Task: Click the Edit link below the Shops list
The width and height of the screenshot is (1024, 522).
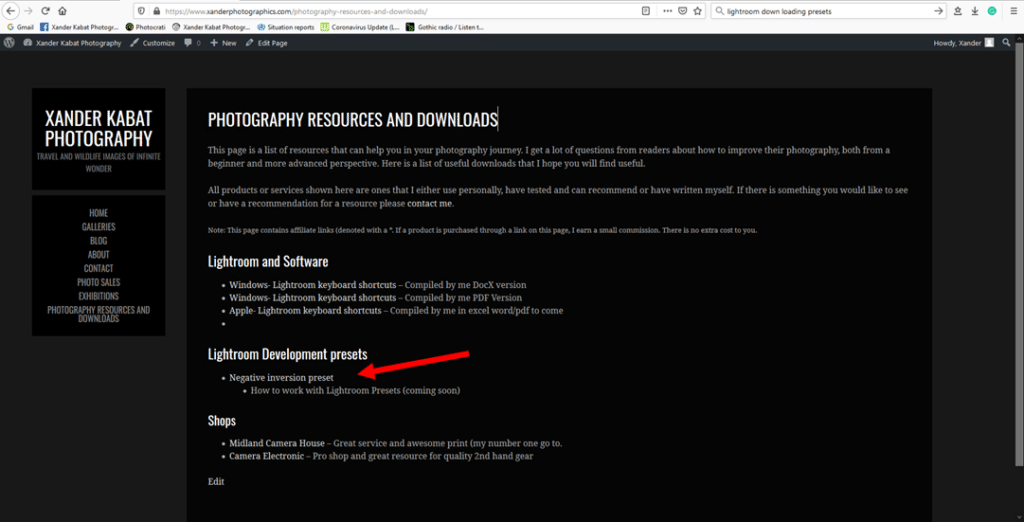Action: (216, 482)
